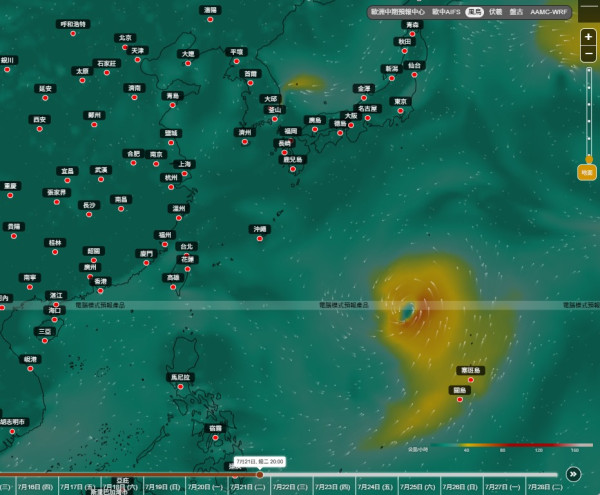Click the 東京 city marker
The width and height of the screenshot is (600, 495).
pos(400,111)
